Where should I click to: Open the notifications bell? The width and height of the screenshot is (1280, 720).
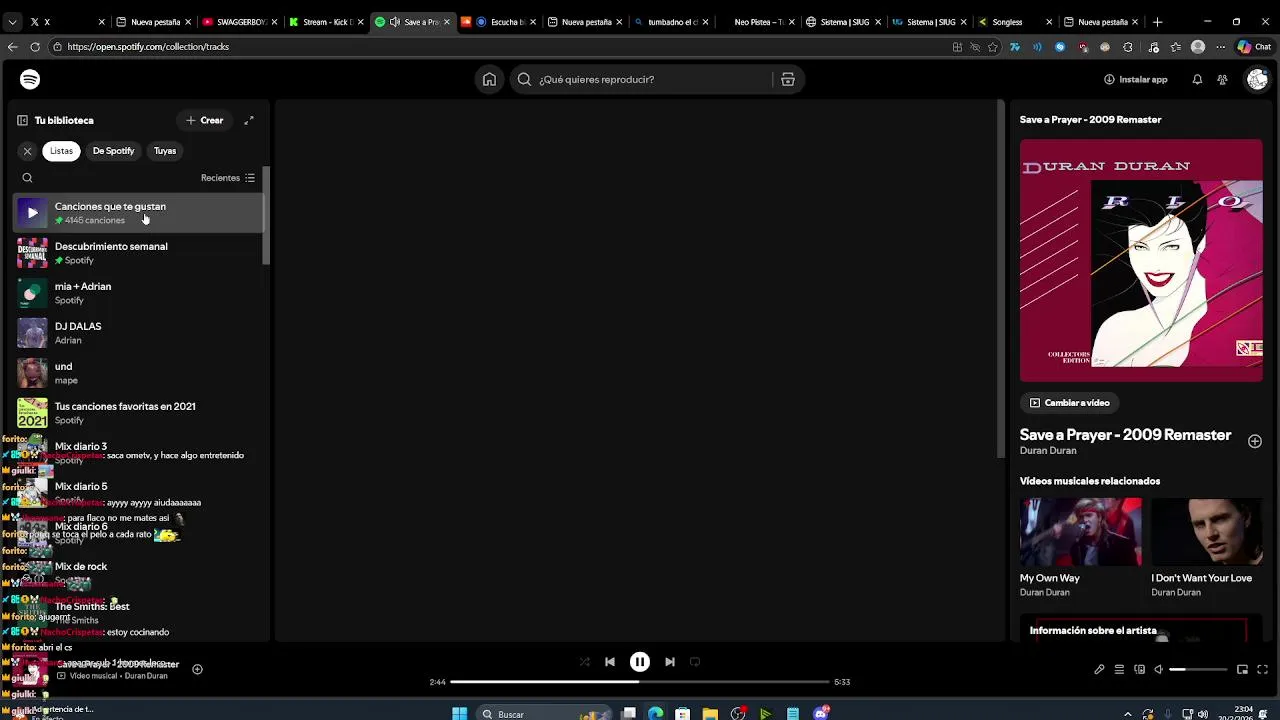(x=1197, y=80)
